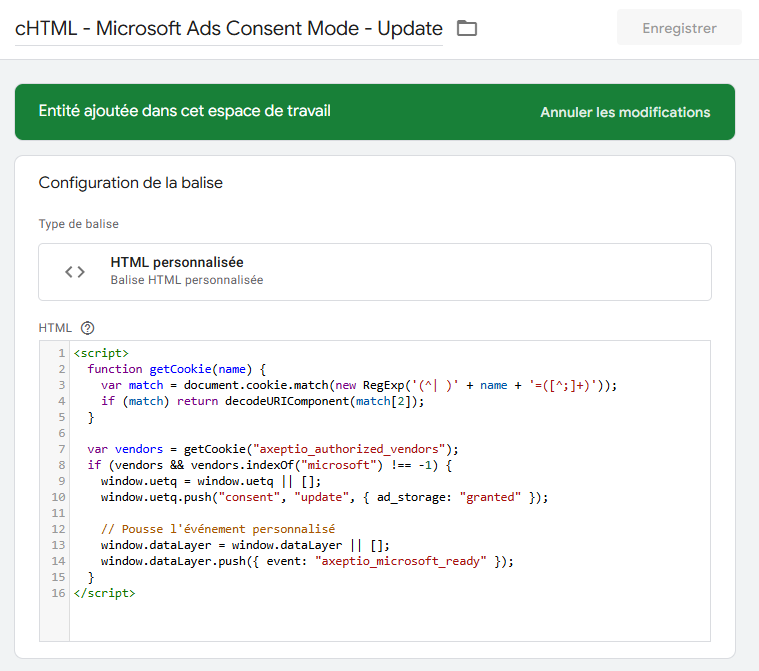Click the HTML help question mark icon

[88, 328]
